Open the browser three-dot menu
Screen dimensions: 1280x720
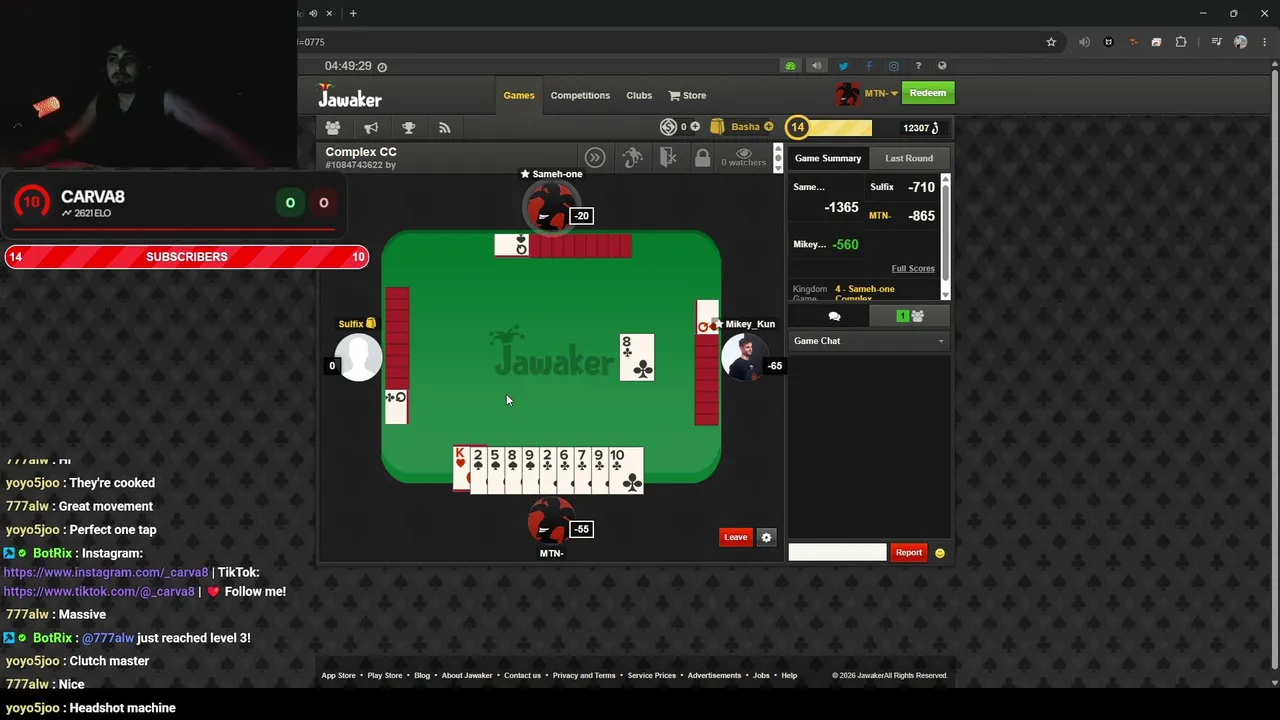(x=1265, y=42)
